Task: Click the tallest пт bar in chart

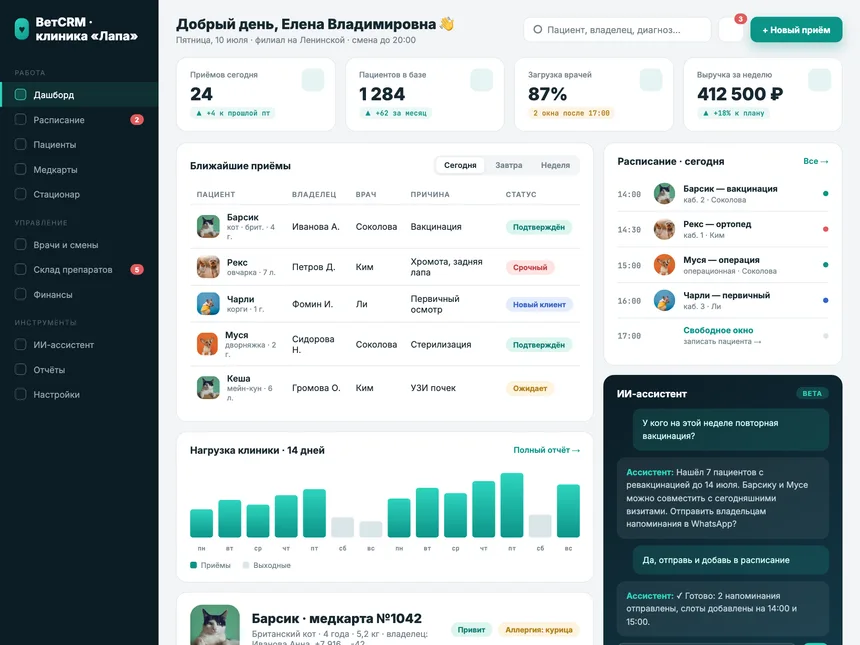Action: [x=512, y=505]
